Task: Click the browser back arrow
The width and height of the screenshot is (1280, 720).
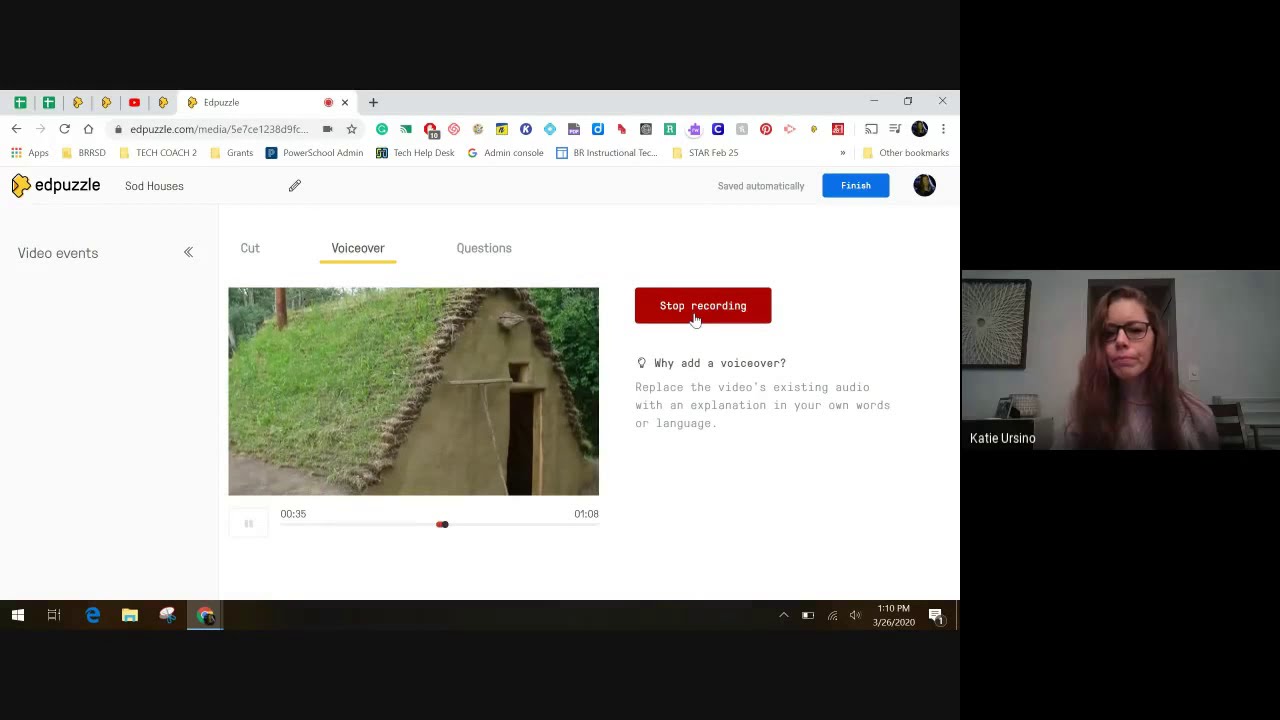Action: pyautogui.click(x=16, y=129)
